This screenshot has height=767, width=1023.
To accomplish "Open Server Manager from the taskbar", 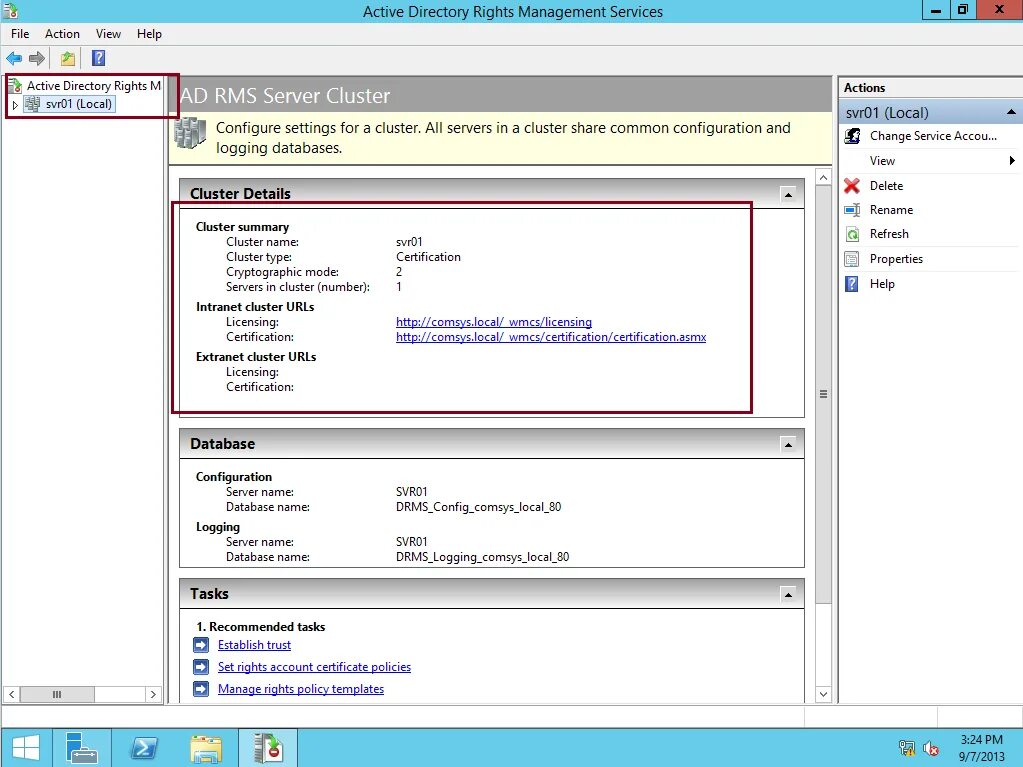I will coord(82,747).
